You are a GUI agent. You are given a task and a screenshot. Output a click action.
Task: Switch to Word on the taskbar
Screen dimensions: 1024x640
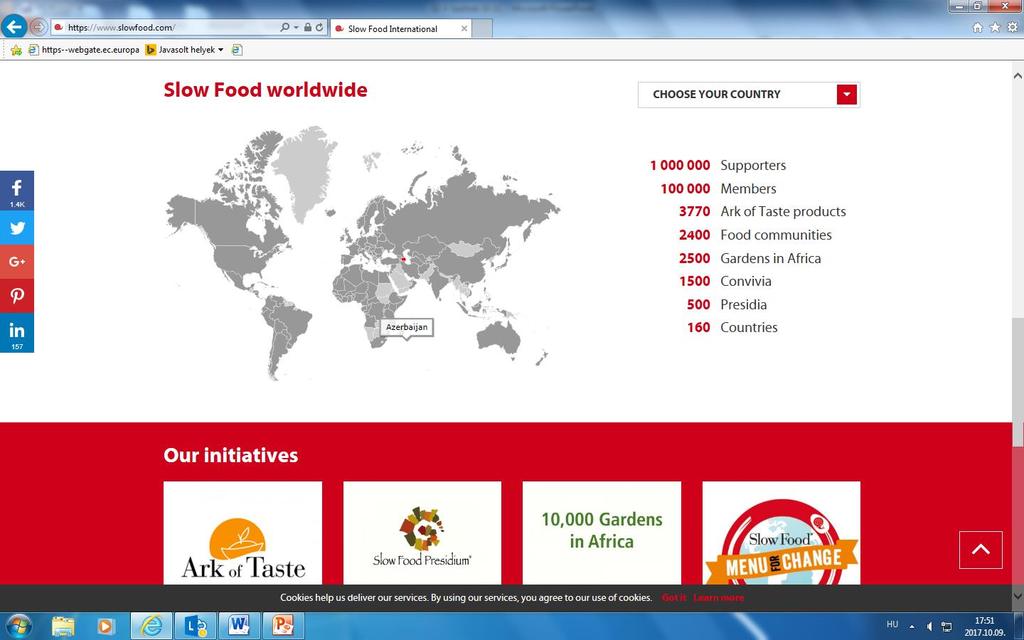[239, 626]
